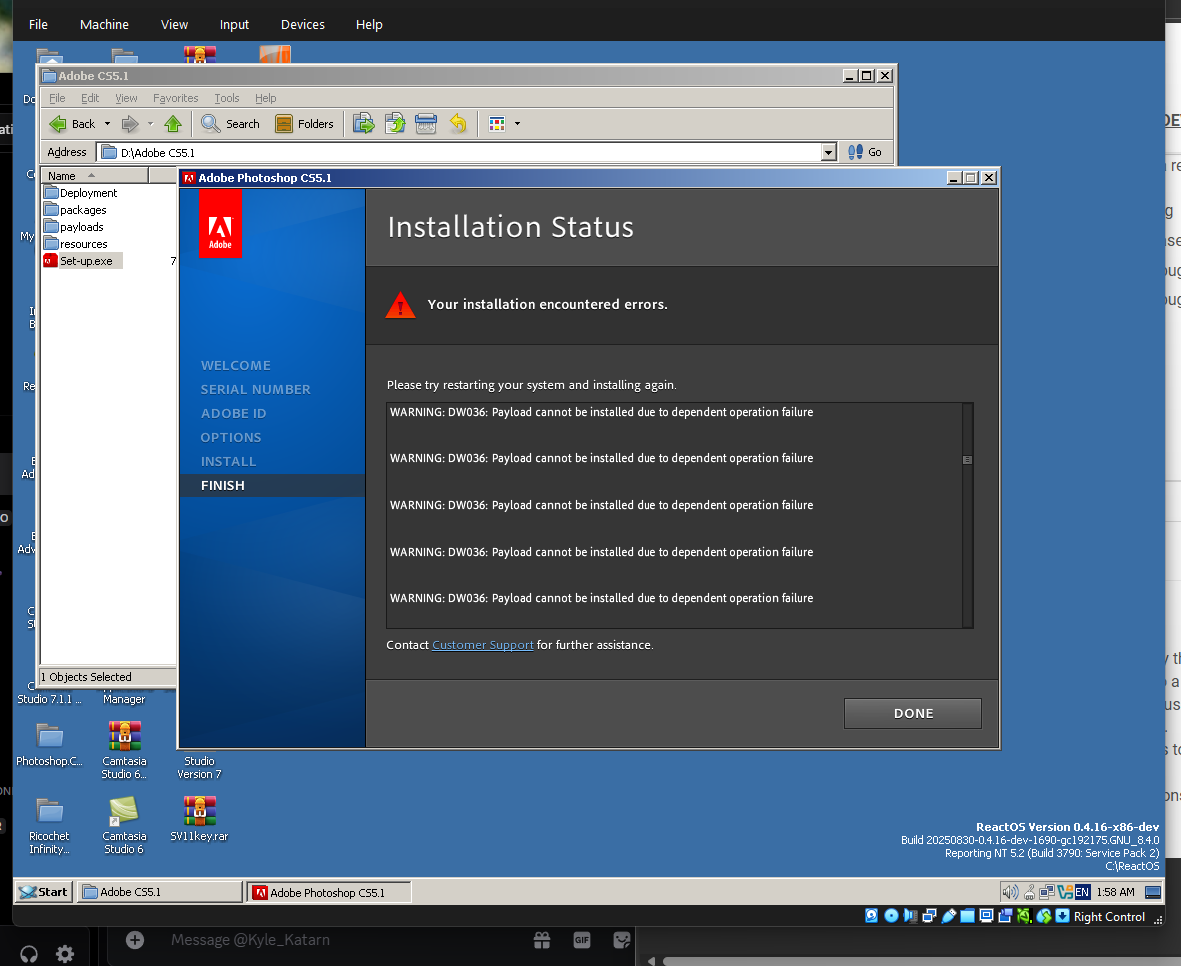Viewport: 1181px width, 966px height.
Task: Click the VirtualBox display status icon
Action: [986, 916]
